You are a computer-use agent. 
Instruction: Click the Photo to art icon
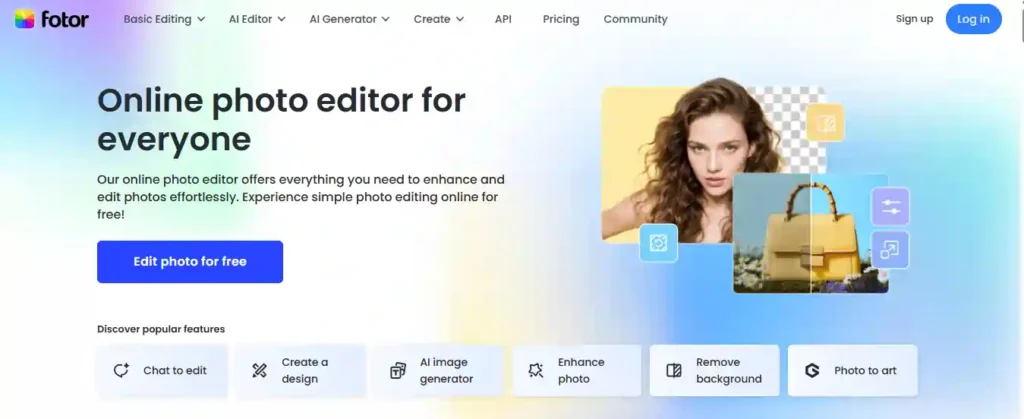coord(812,370)
